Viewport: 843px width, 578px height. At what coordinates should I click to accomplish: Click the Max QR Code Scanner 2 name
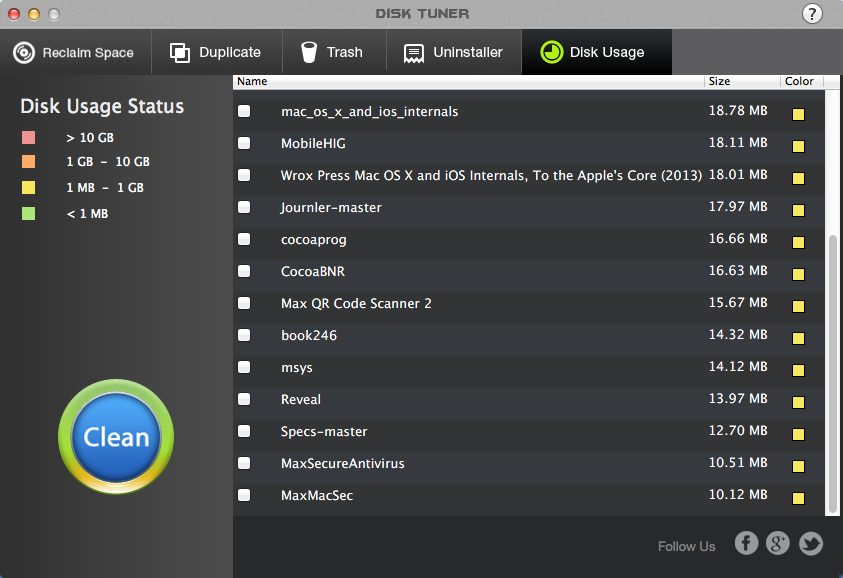[x=356, y=303]
